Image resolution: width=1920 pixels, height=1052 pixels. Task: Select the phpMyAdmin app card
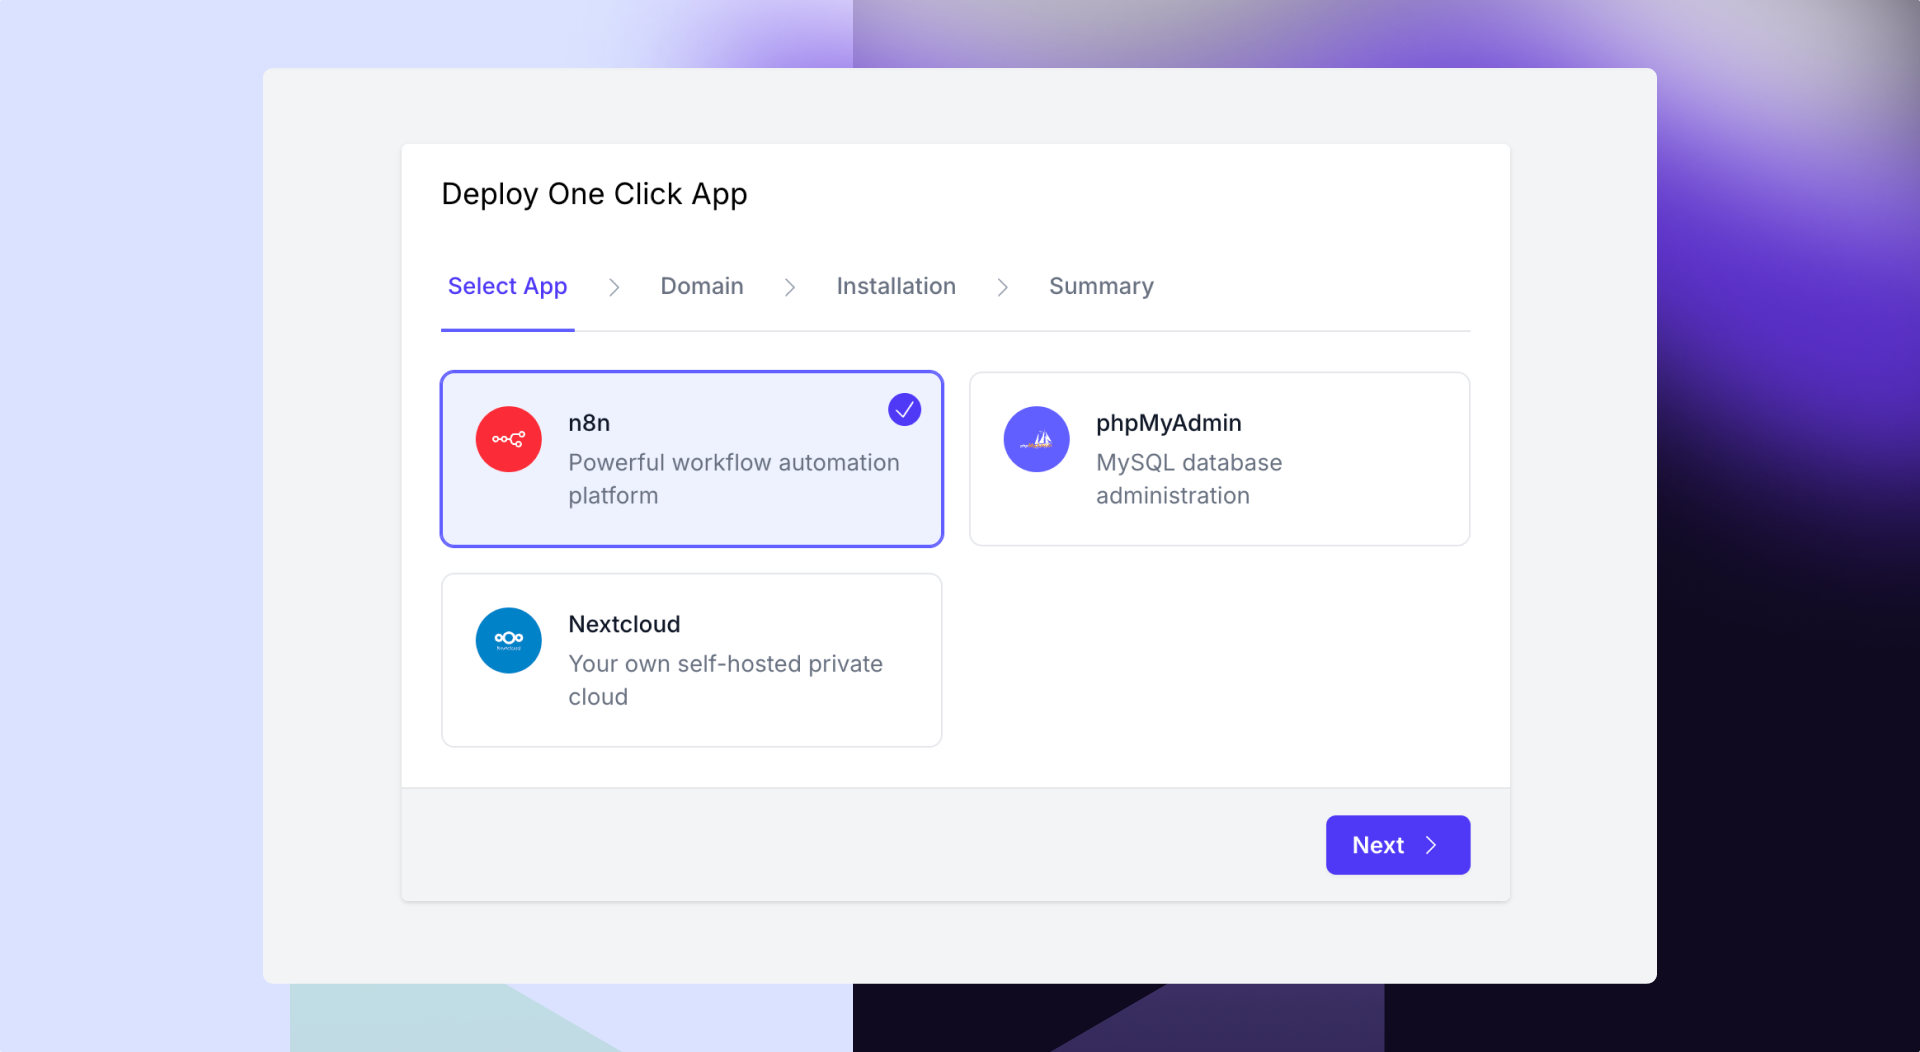[x=1219, y=459]
